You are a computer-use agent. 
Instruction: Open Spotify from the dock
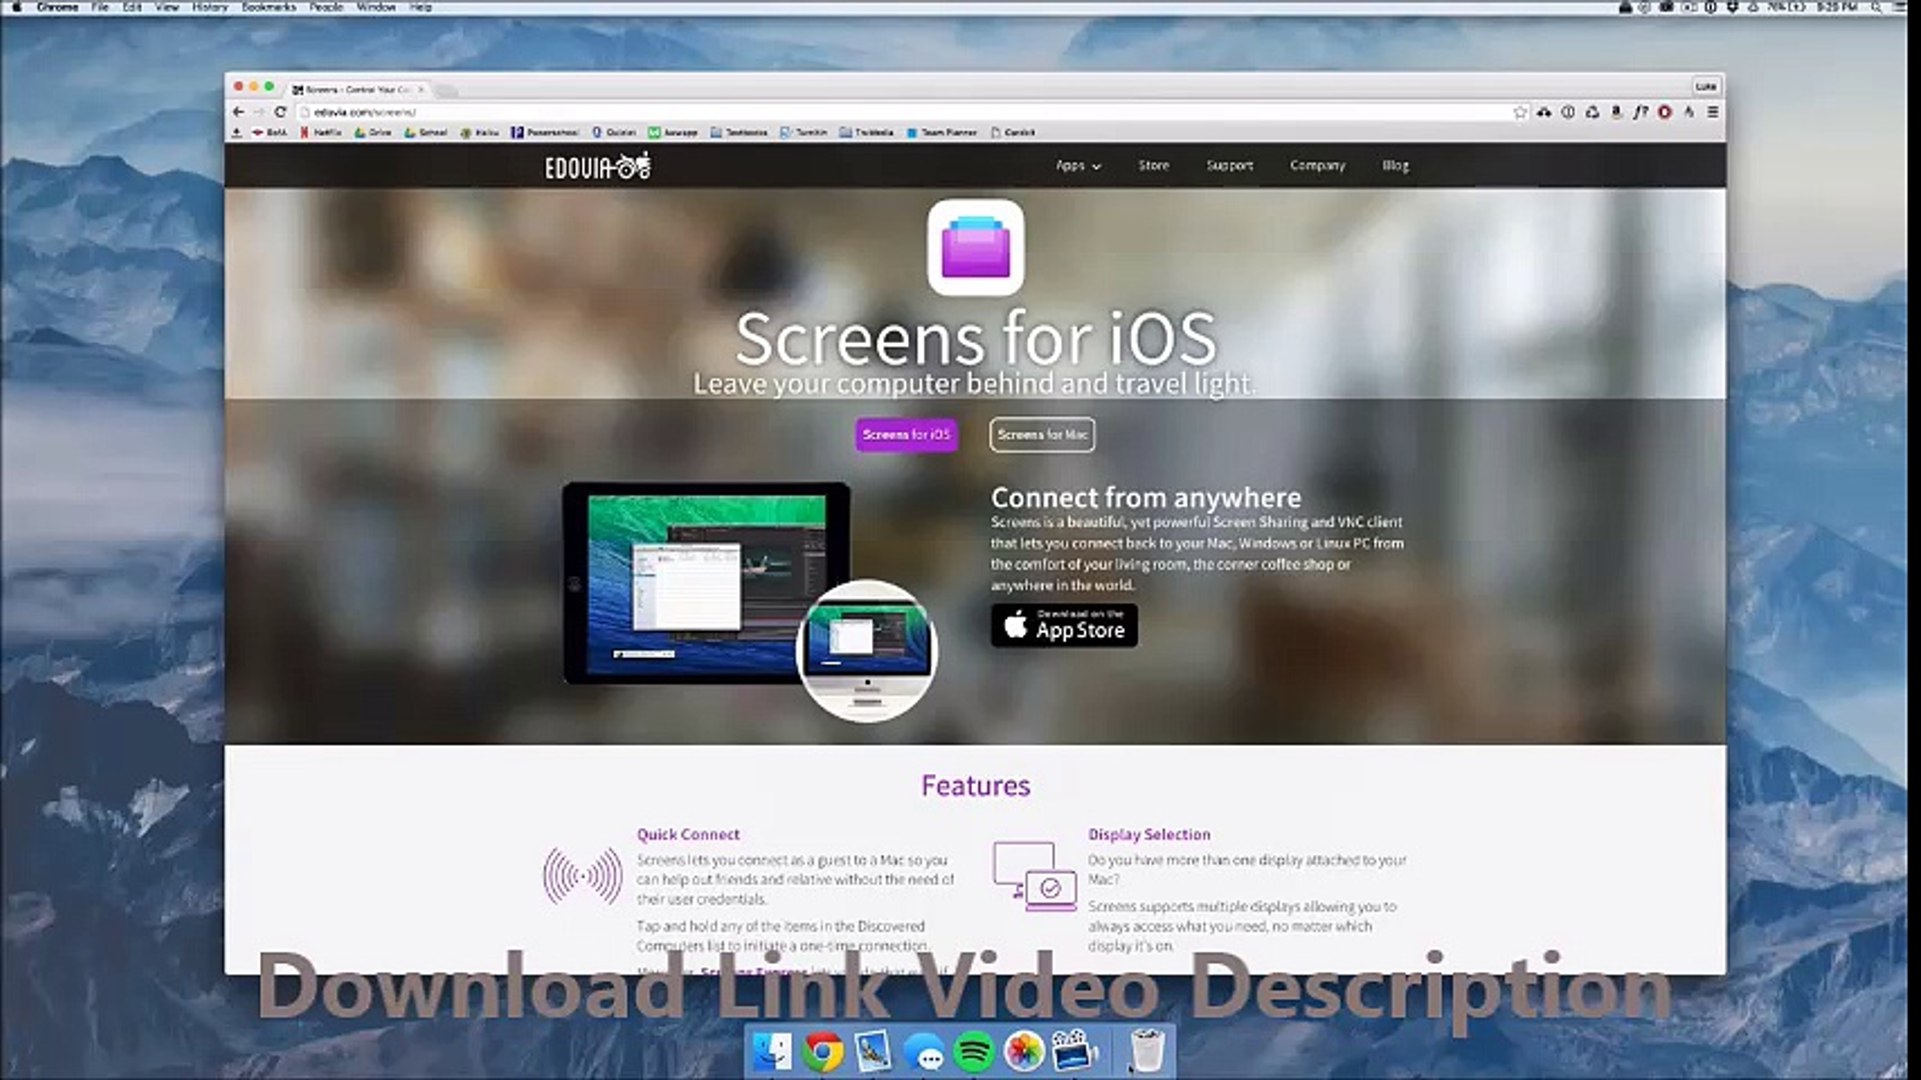974,1051
